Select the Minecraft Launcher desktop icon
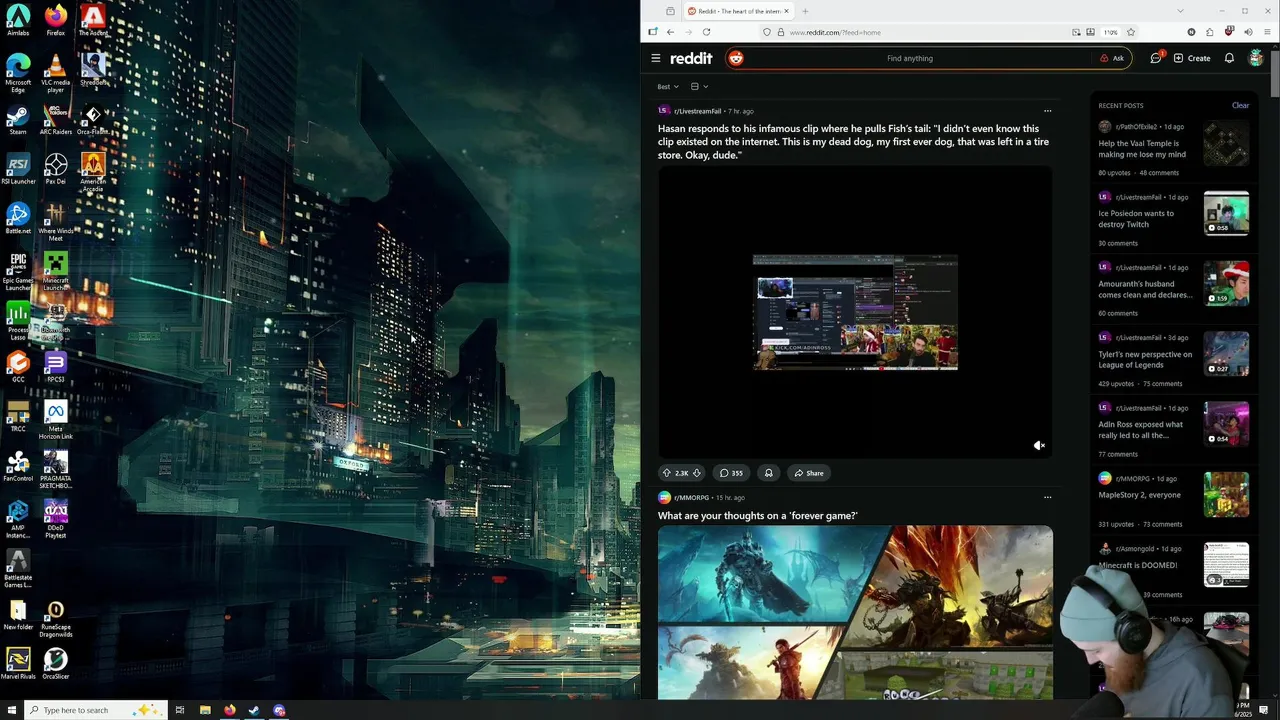Viewport: 1280px width, 720px height. coord(56,271)
